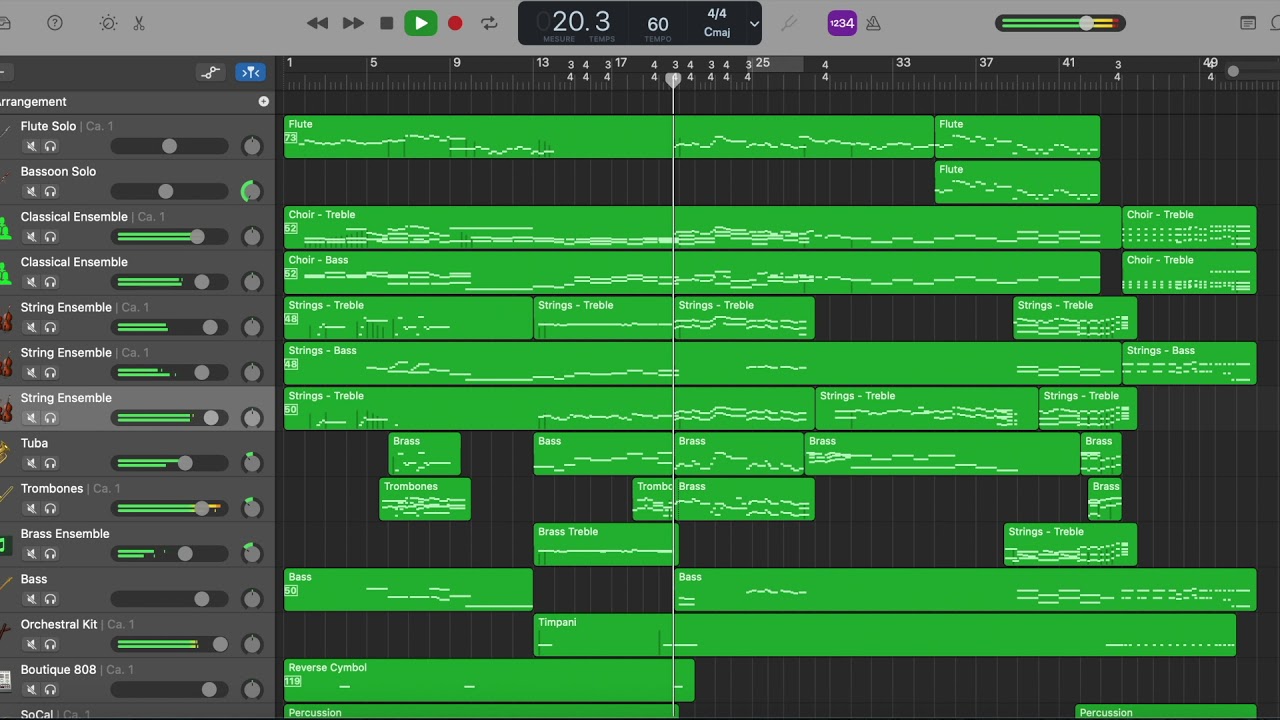This screenshot has width=1280, height=720.
Task: Mute the Bass track
Action: (31, 599)
